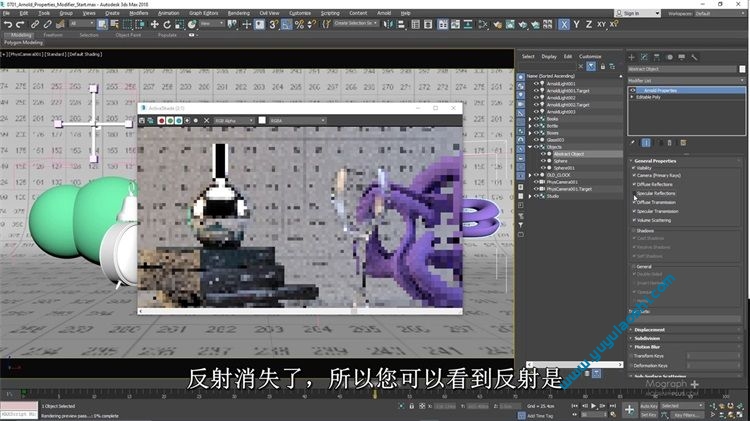Stop render X in ActiveShade toolbar
This screenshot has width=750, height=421.
tap(207, 121)
